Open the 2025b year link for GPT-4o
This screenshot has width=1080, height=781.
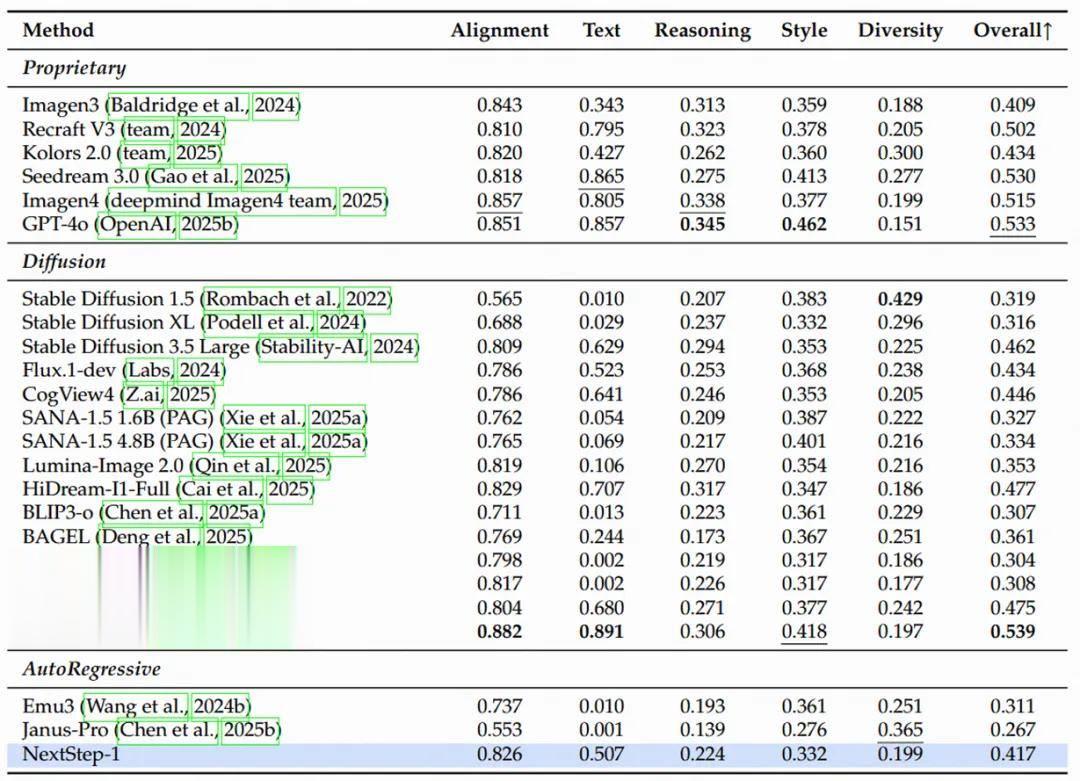pyautogui.click(x=209, y=225)
